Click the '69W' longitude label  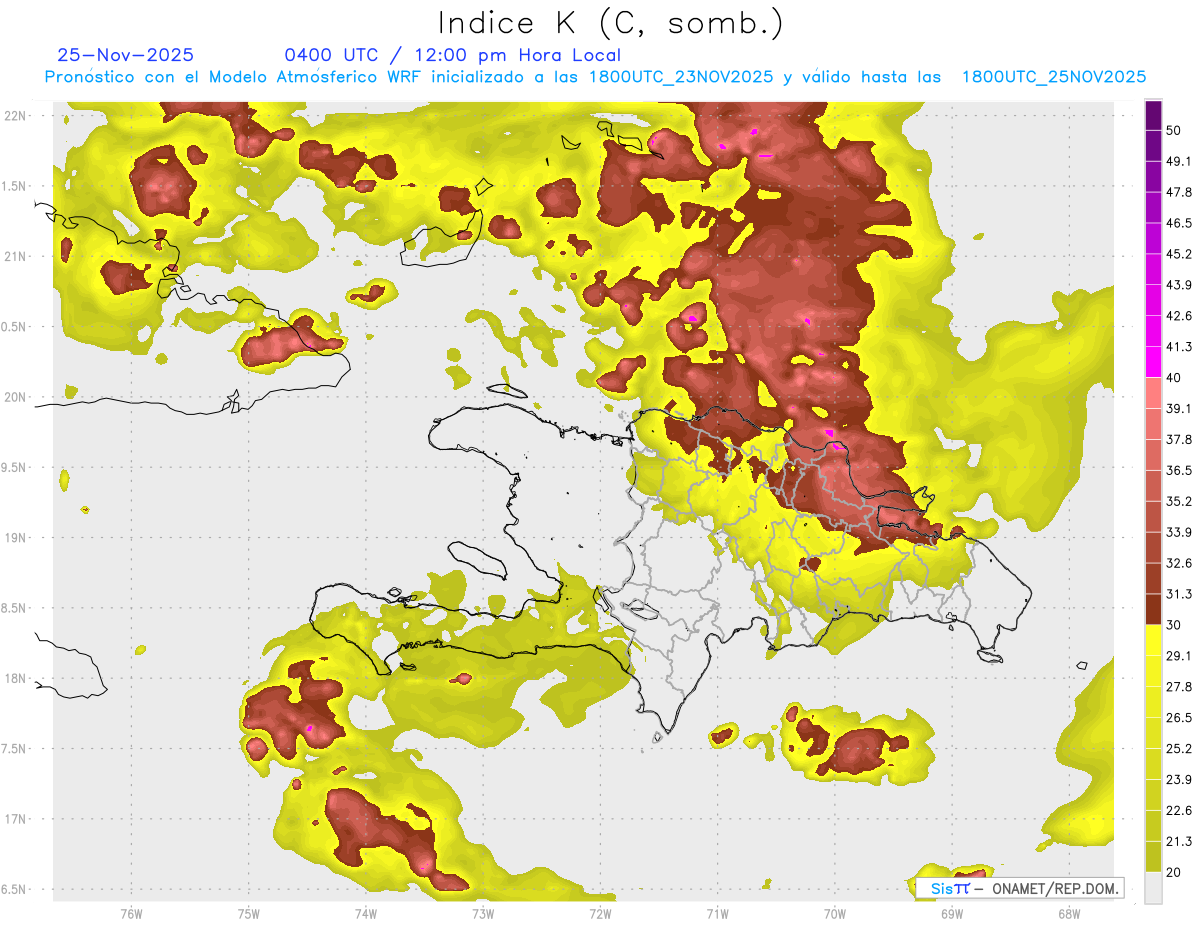pos(952,914)
